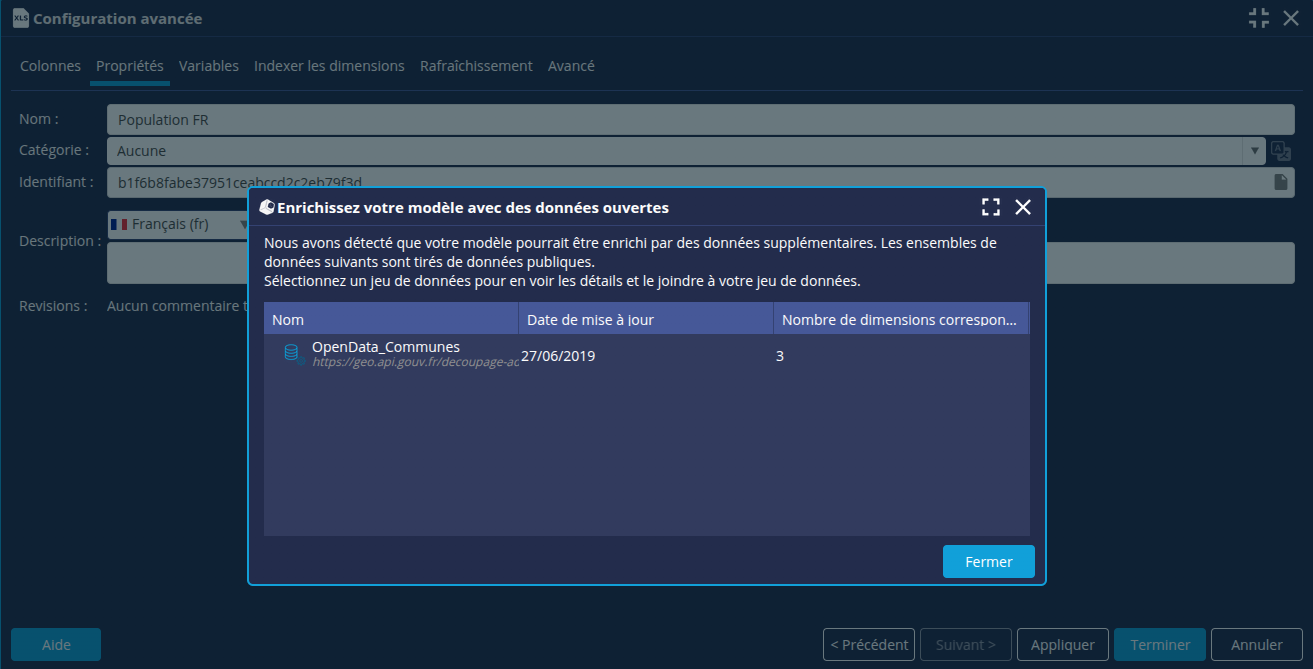Click the translate icon beside the Catégorie field
Screen dimensions: 1313x669
click(x=1281, y=151)
